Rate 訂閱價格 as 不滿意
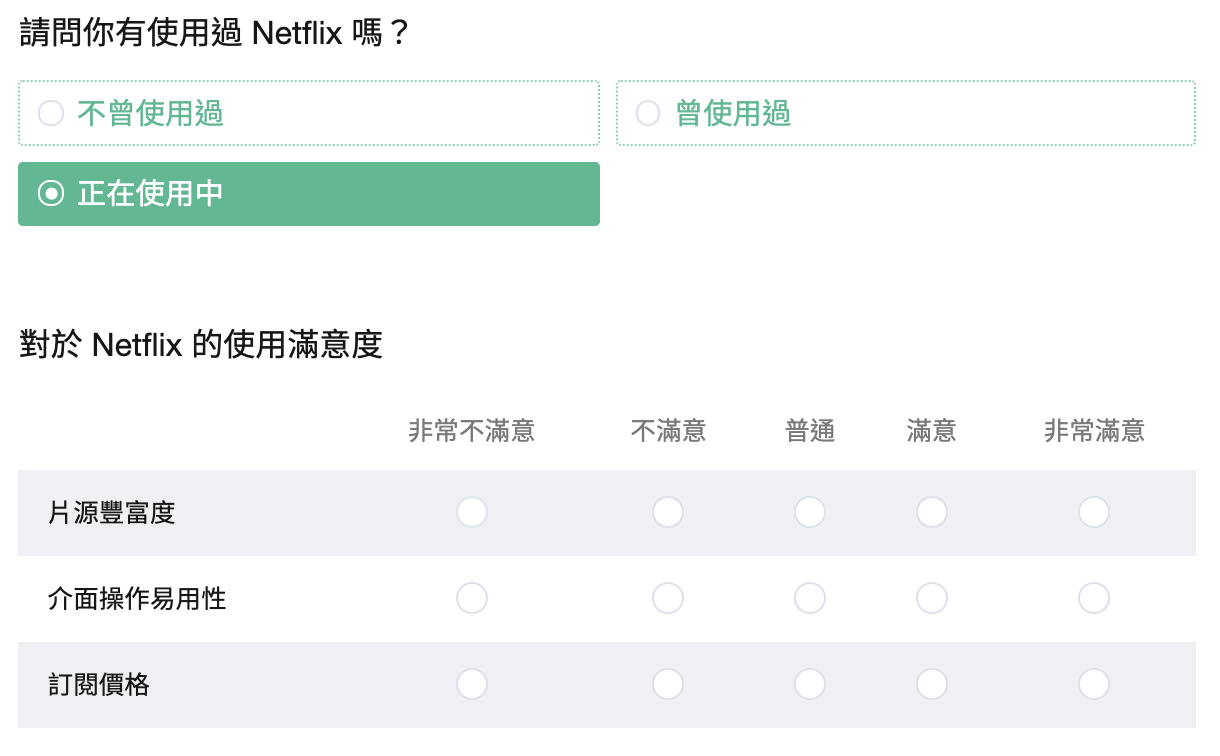Screen dimensions: 1220x756 click(x=668, y=685)
